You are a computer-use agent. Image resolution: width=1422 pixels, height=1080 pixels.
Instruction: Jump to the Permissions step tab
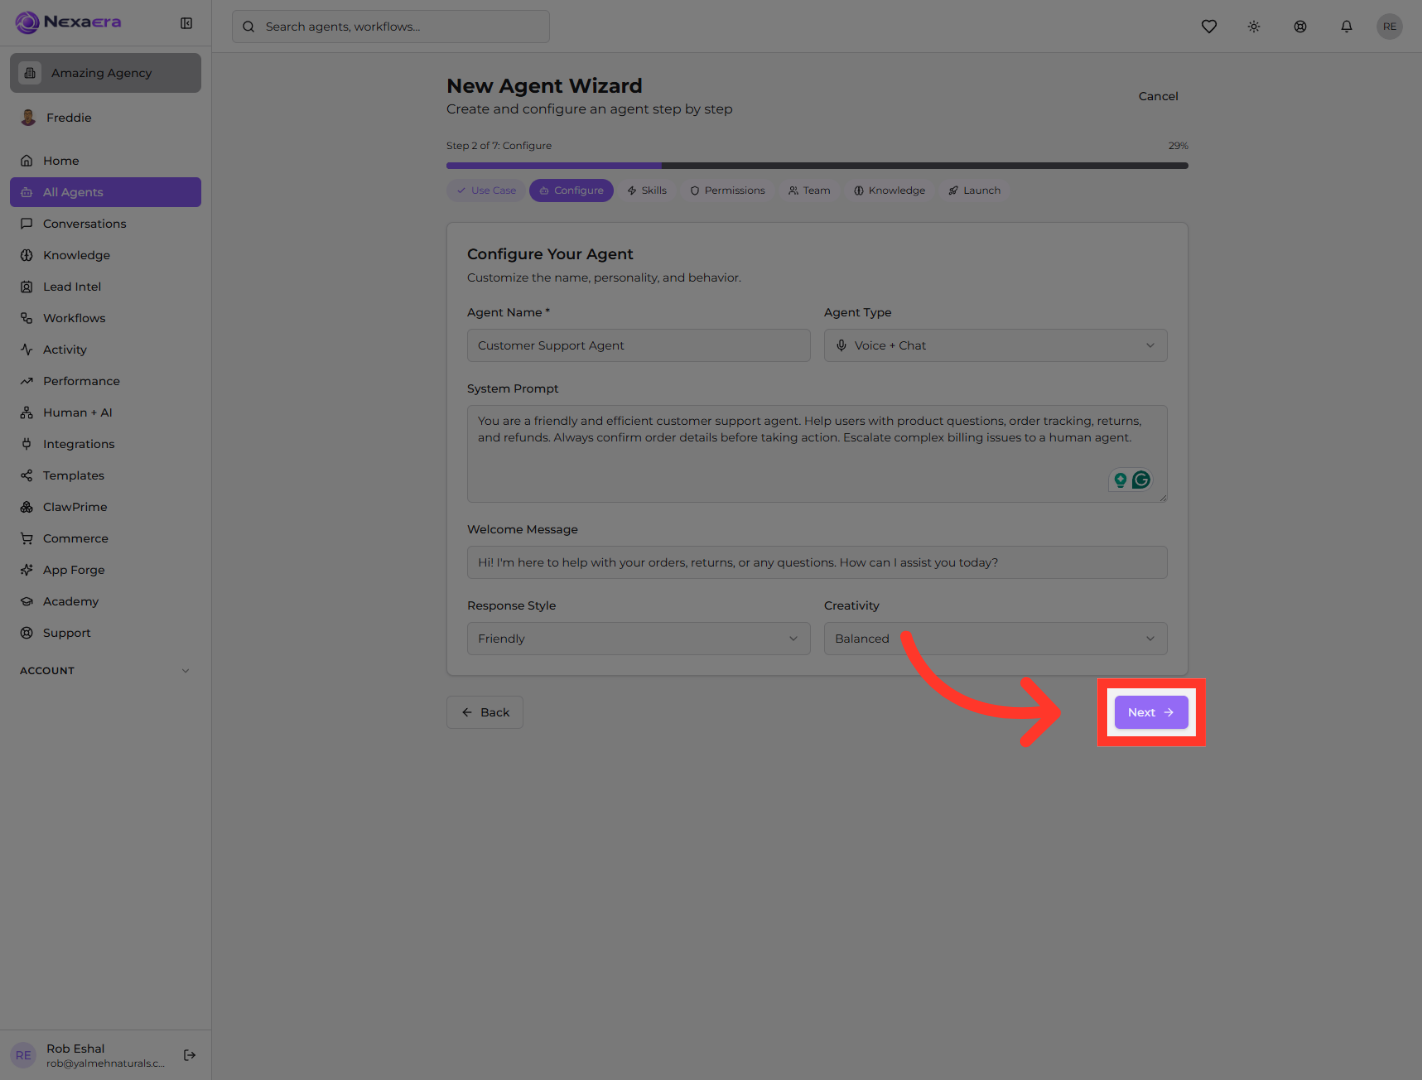click(x=727, y=191)
